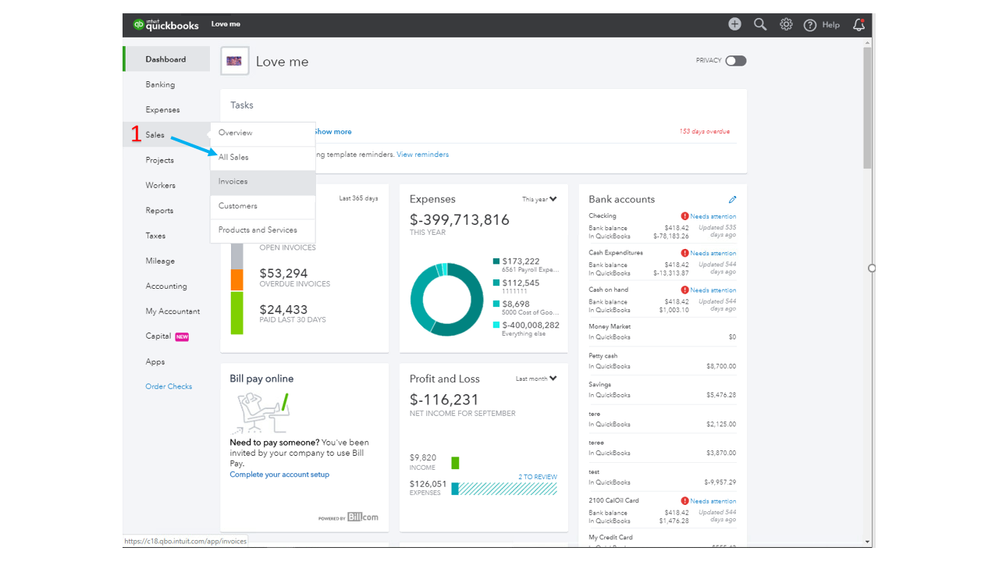Open Banking in the sidebar
Image resolution: width=999 pixels, height=562 pixels.
click(x=166, y=84)
